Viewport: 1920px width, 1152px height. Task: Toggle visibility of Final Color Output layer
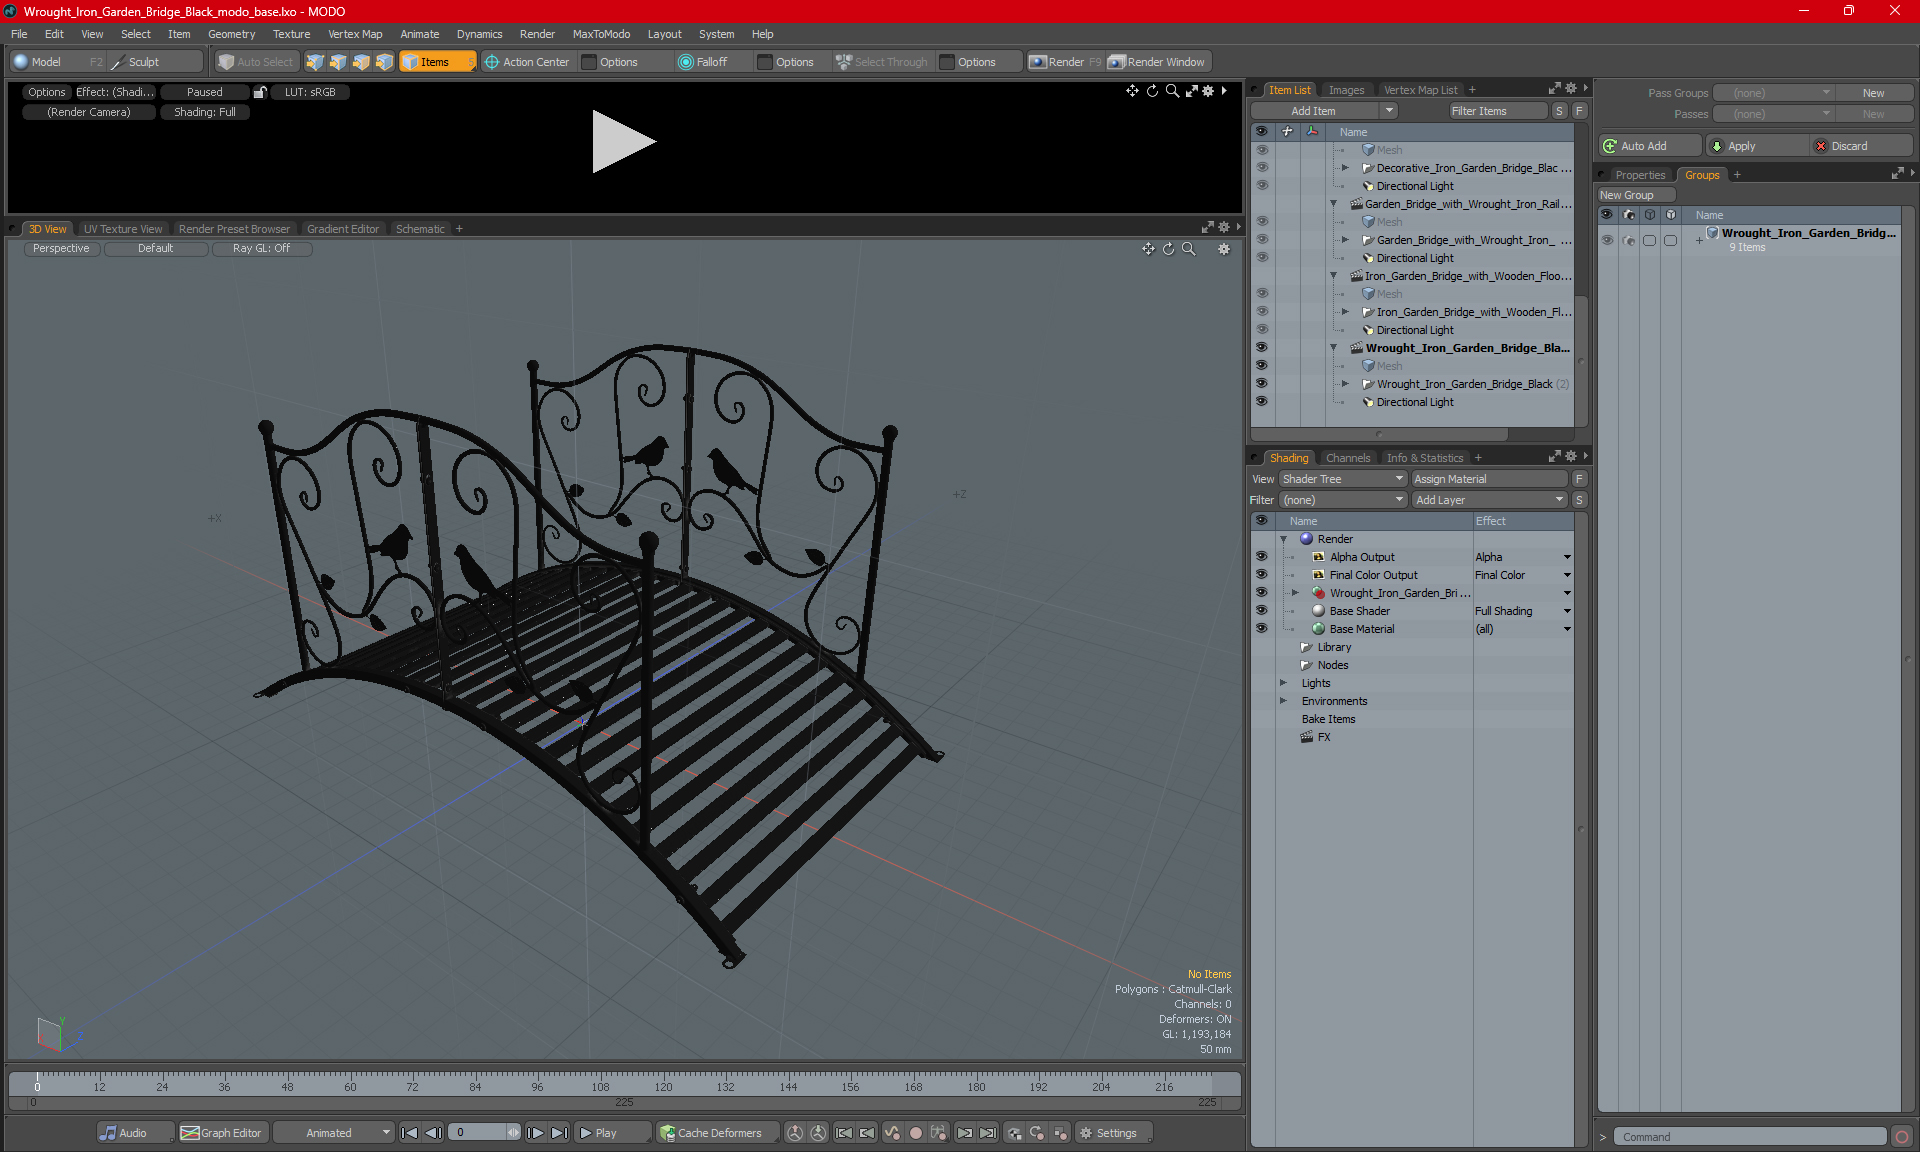click(x=1261, y=575)
